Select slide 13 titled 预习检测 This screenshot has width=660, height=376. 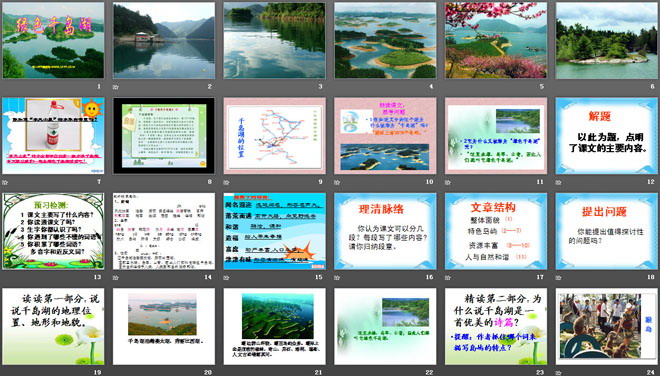(53, 231)
